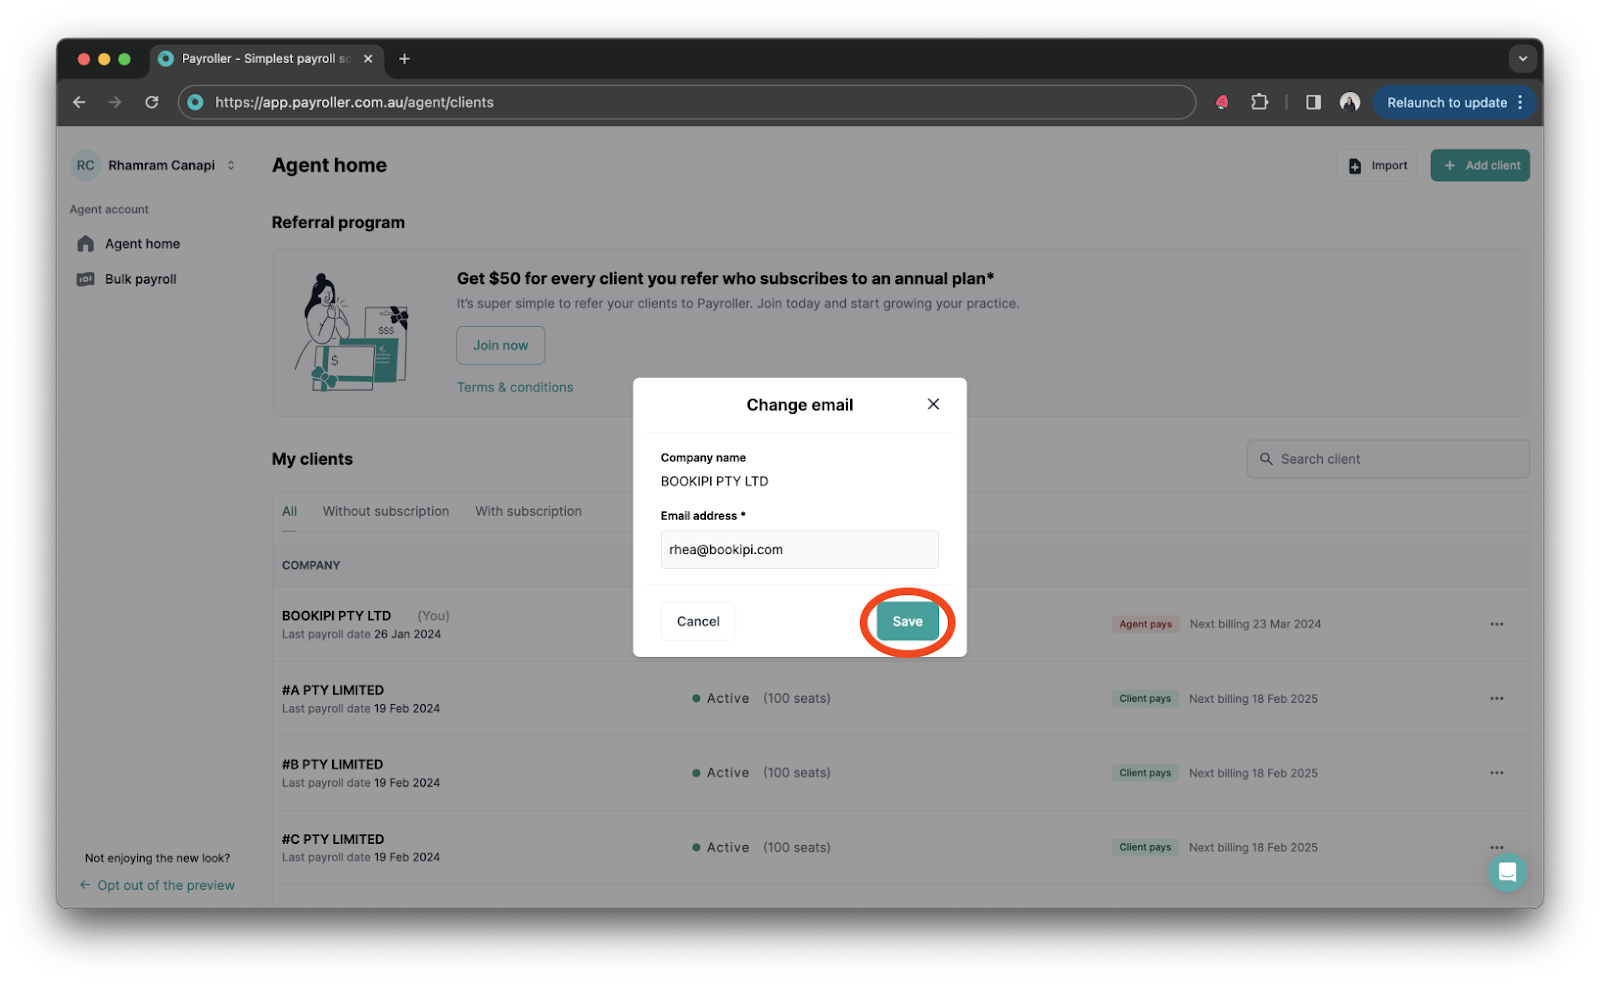
Task: Select the All clients tab
Action: point(289,511)
